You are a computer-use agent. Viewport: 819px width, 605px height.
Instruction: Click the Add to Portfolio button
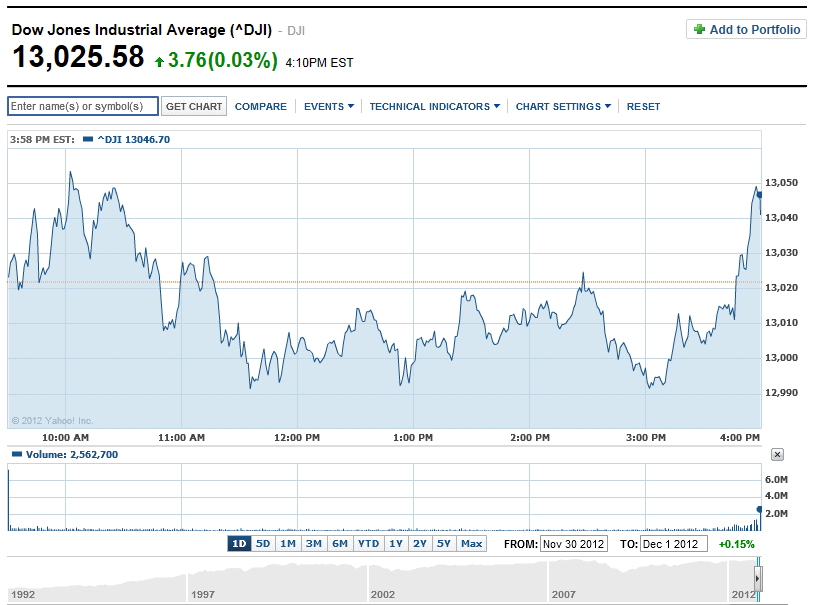click(746, 30)
